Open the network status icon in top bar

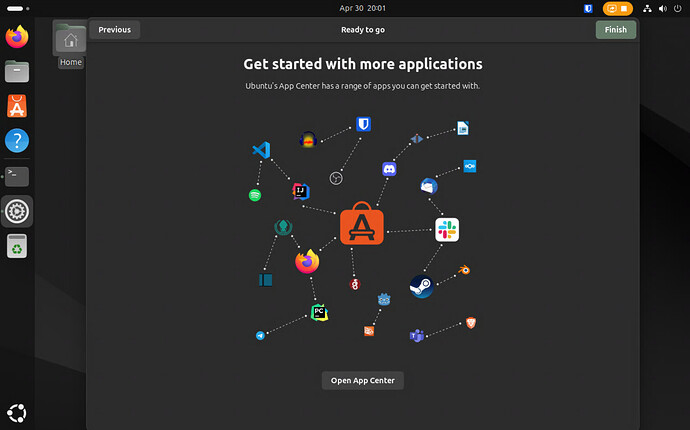point(647,8)
